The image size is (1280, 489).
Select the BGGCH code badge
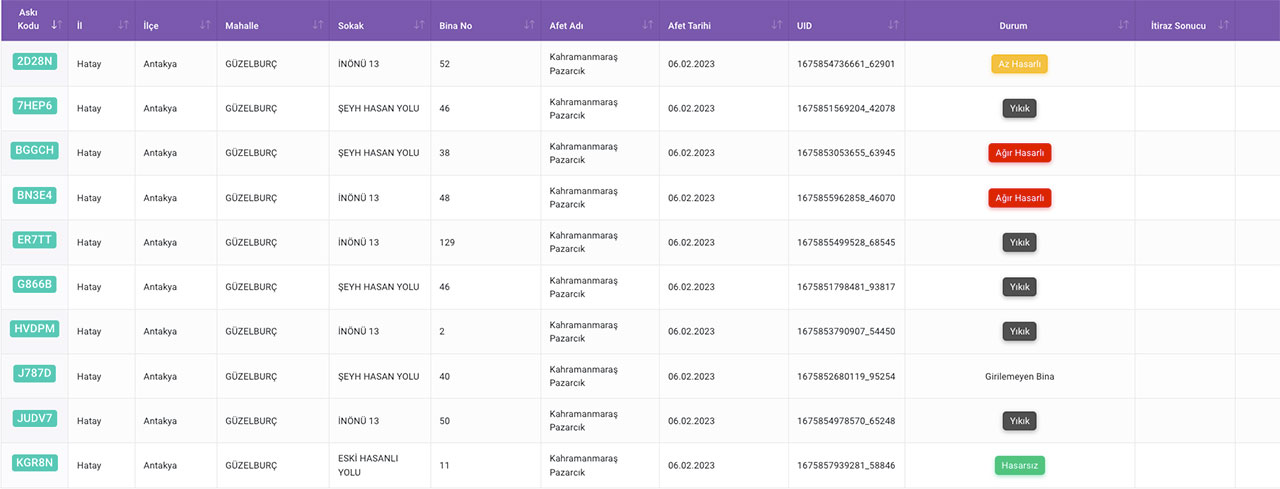tap(34, 151)
